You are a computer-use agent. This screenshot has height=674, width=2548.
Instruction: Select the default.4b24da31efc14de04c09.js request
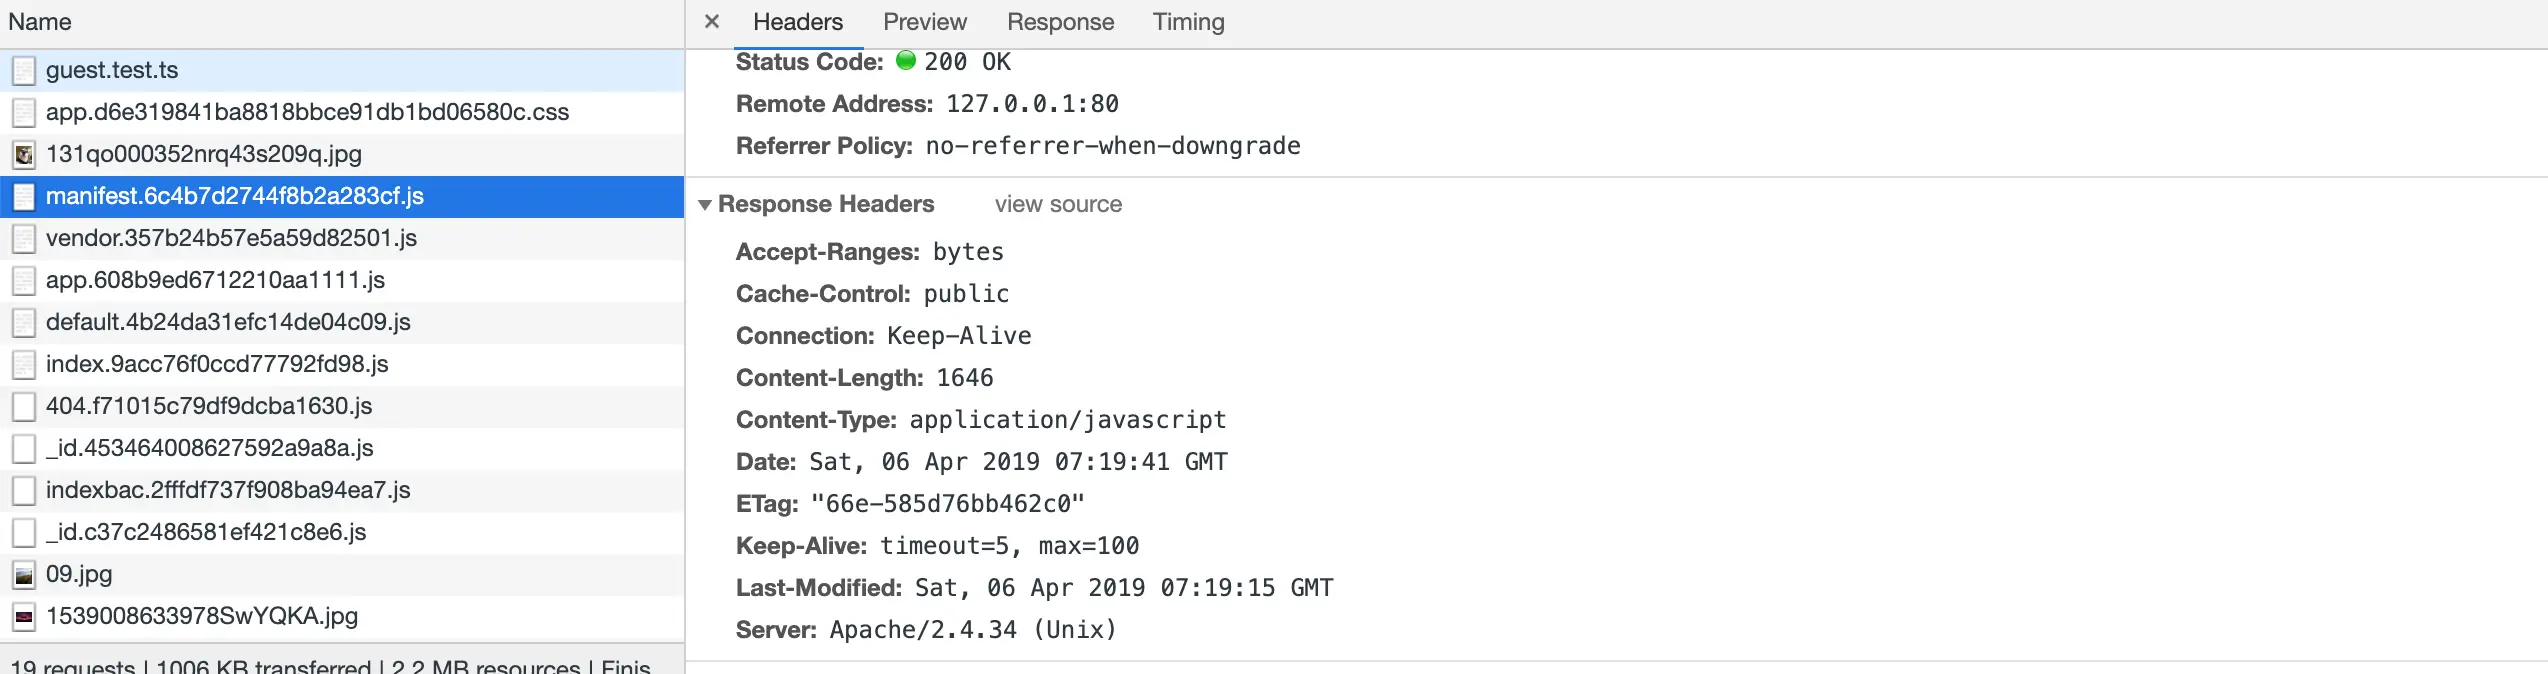click(x=228, y=323)
